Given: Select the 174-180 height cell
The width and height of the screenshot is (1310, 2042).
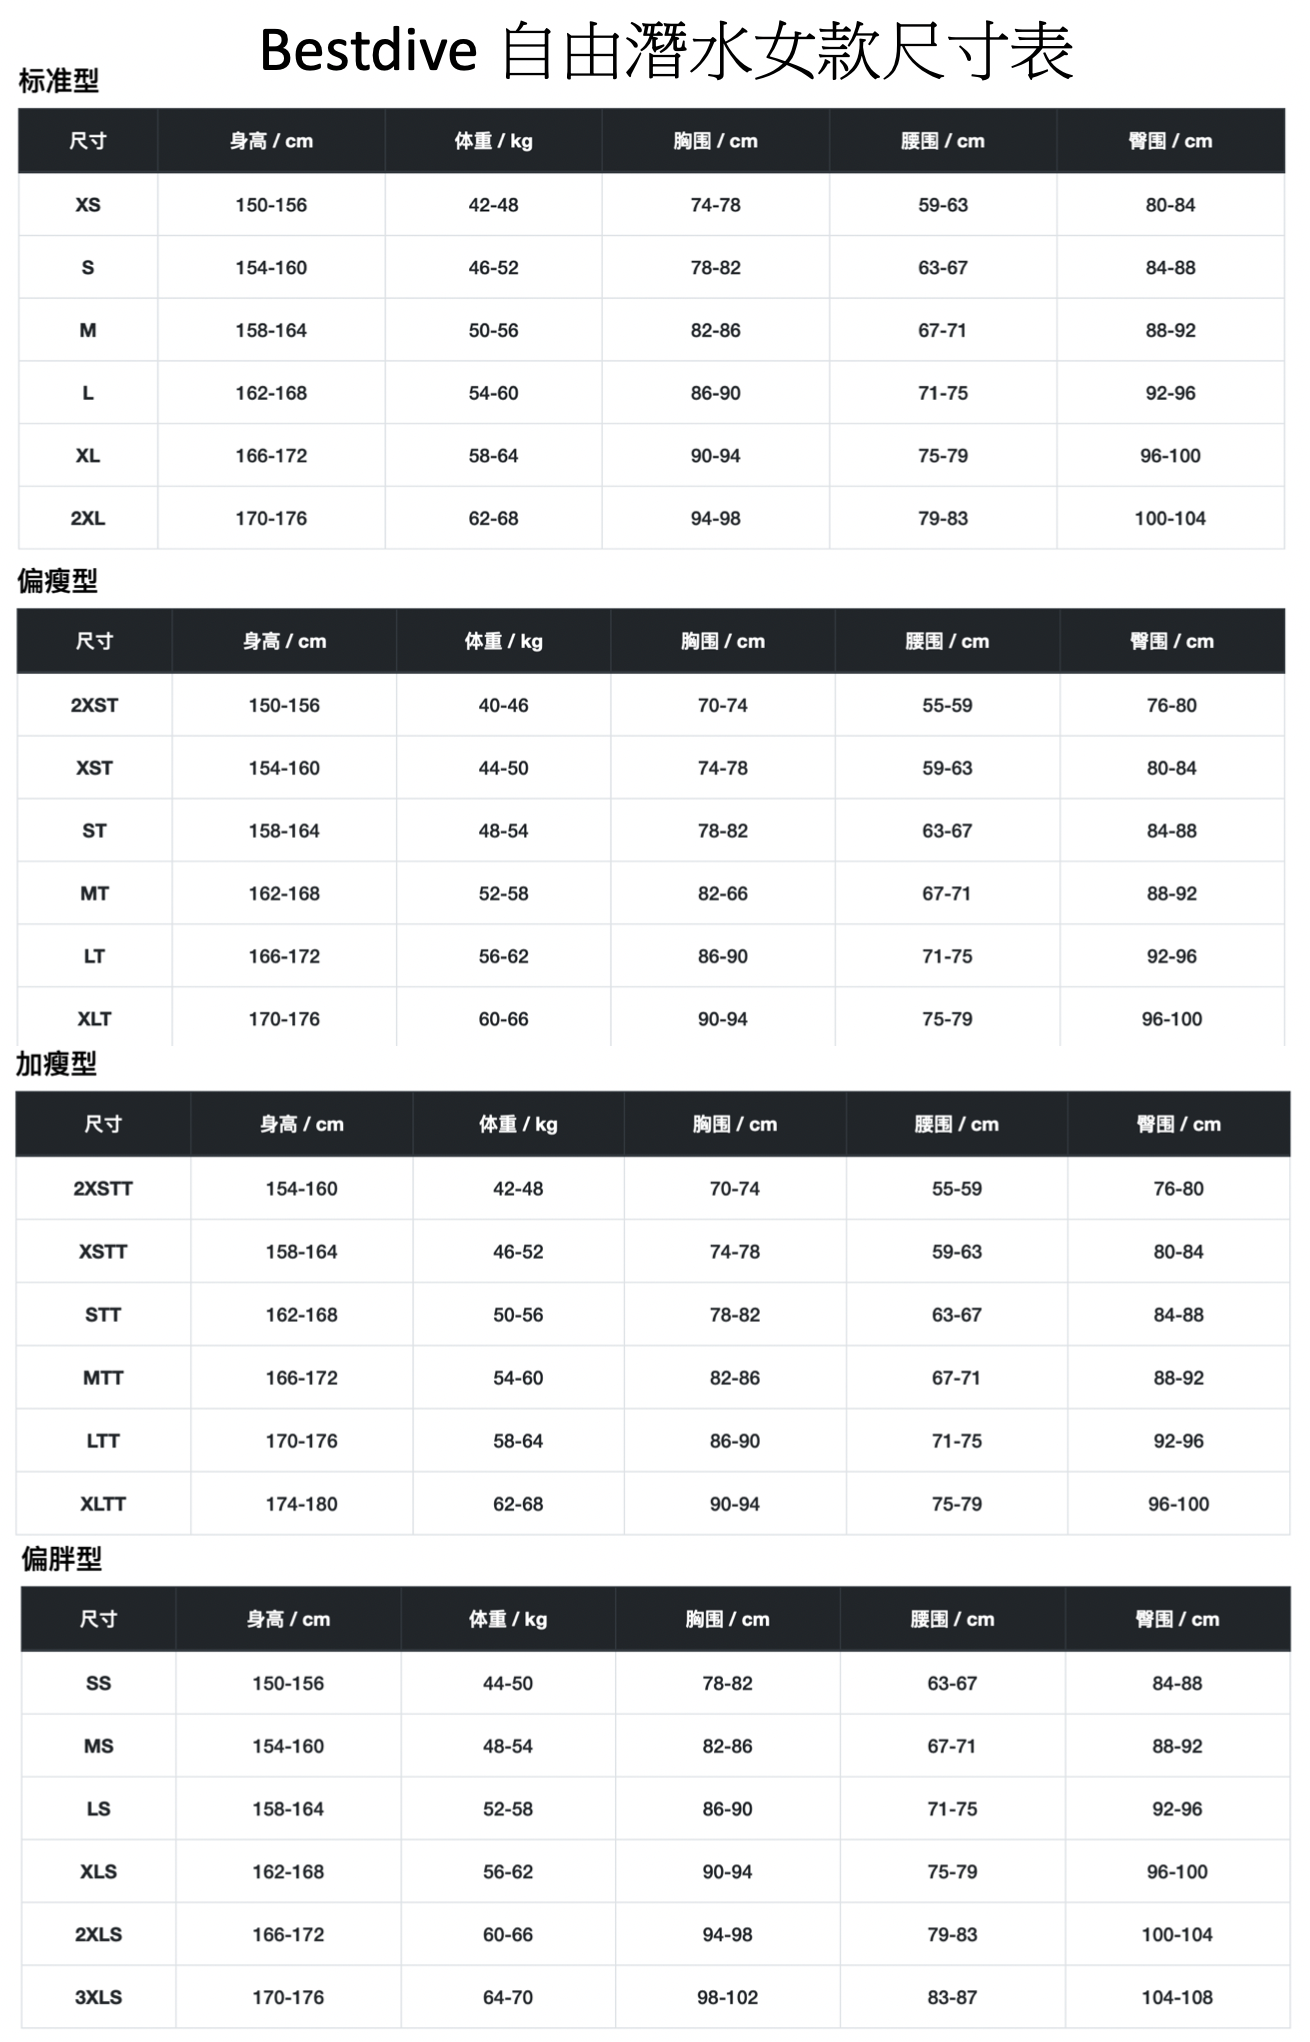Looking at the screenshot, I should [x=301, y=1504].
